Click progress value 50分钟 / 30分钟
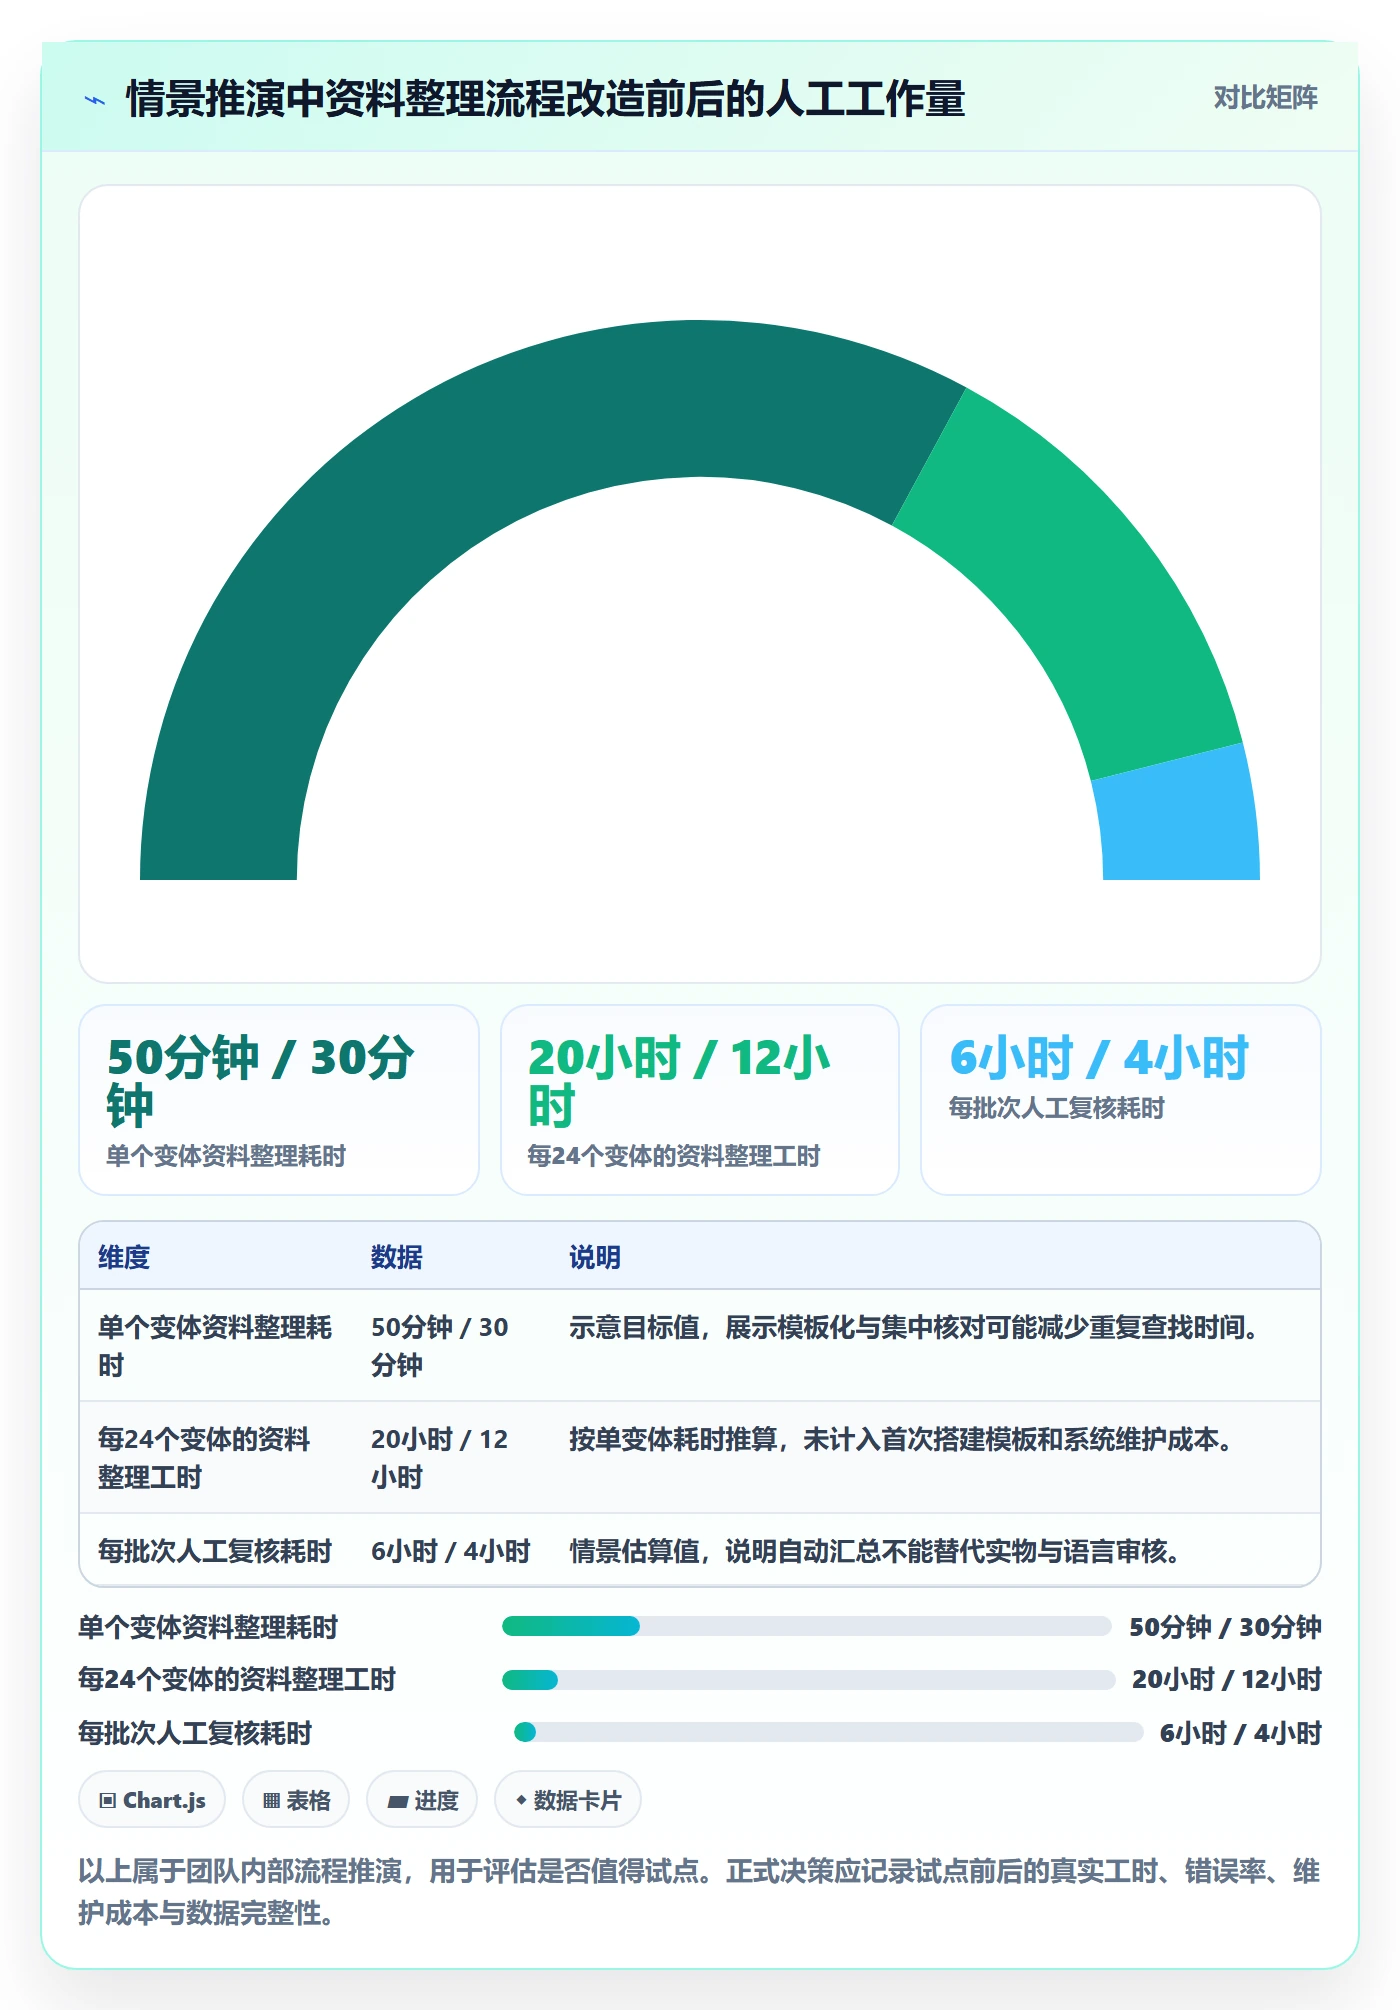 1225,1627
